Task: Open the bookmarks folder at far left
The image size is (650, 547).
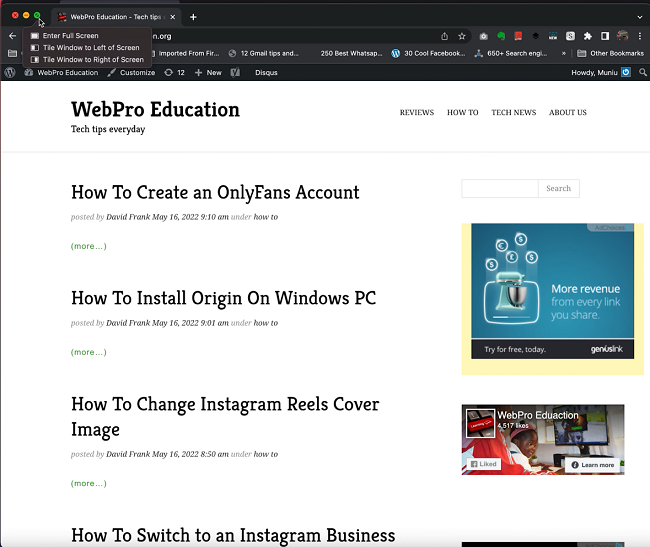Action: click(12, 53)
